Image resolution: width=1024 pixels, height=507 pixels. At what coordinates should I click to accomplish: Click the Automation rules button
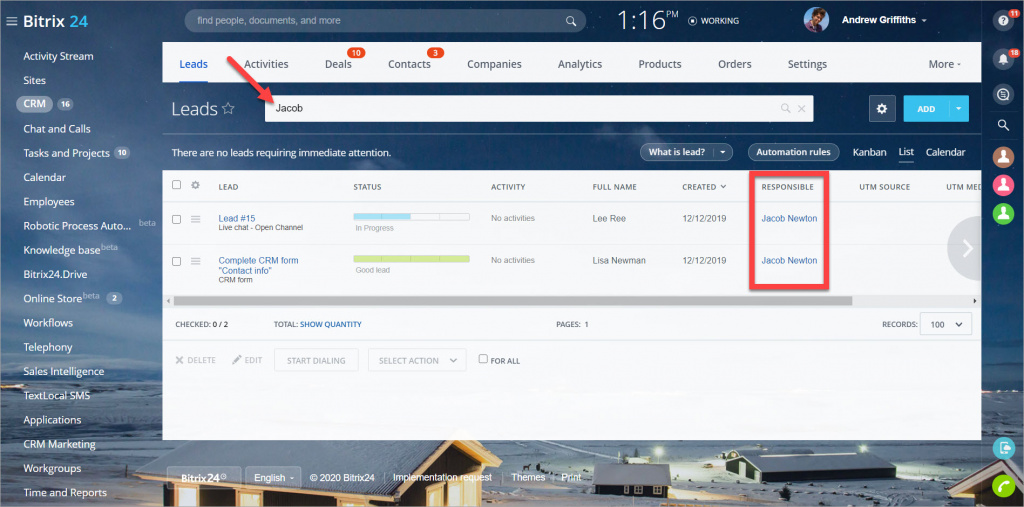pos(793,152)
